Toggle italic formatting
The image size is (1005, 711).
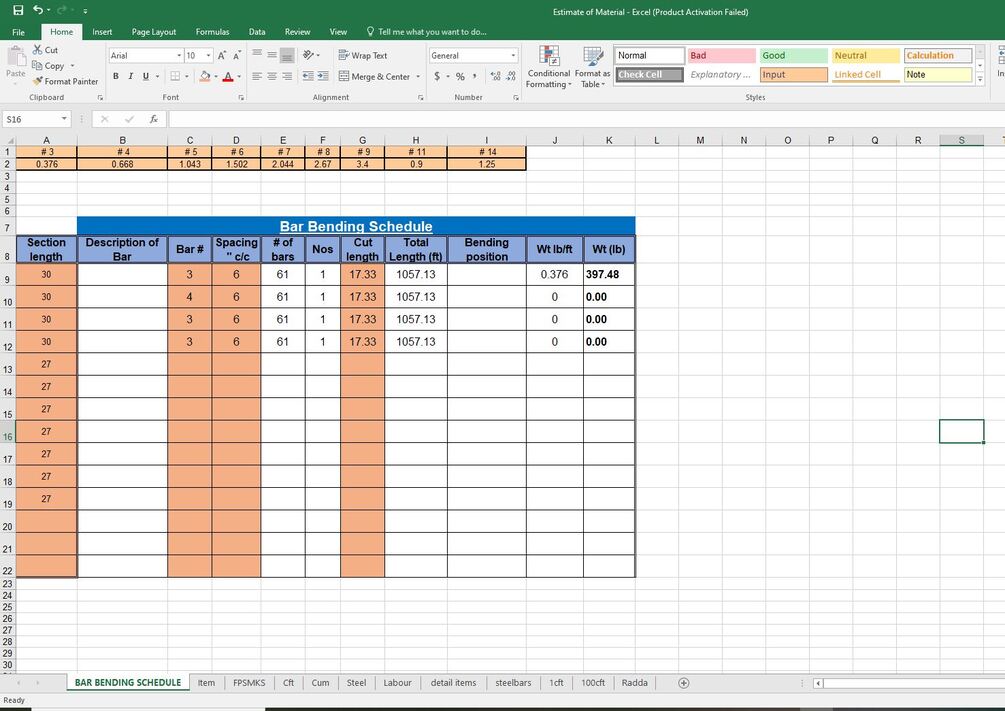click(x=131, y=76)
